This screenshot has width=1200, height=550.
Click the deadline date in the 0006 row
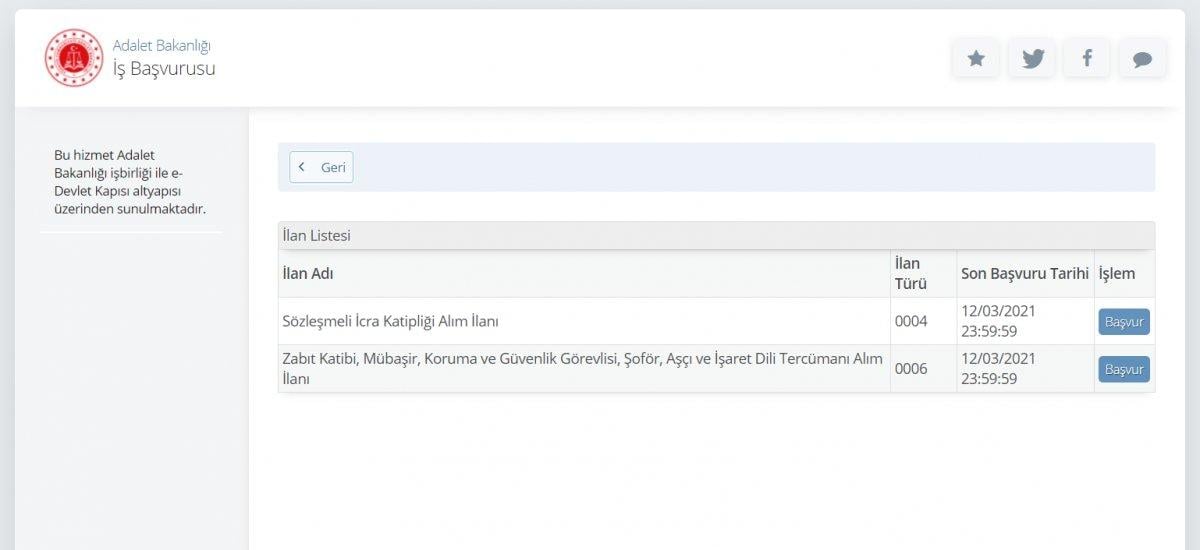(998, 369)
